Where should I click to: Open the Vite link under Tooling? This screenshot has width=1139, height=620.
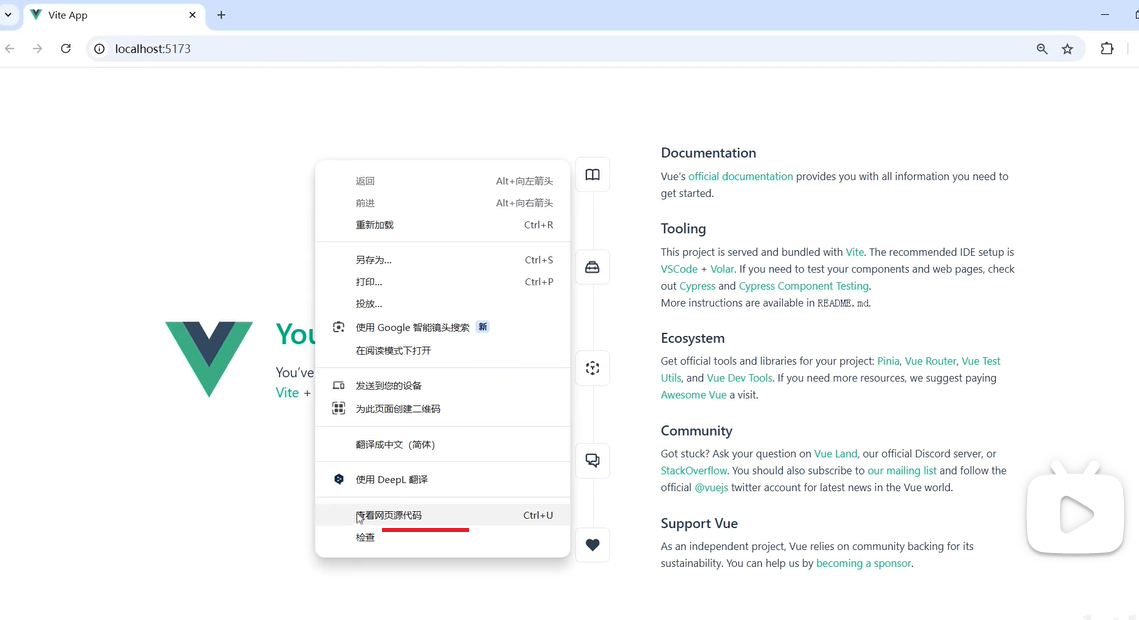tap(854, 252)
